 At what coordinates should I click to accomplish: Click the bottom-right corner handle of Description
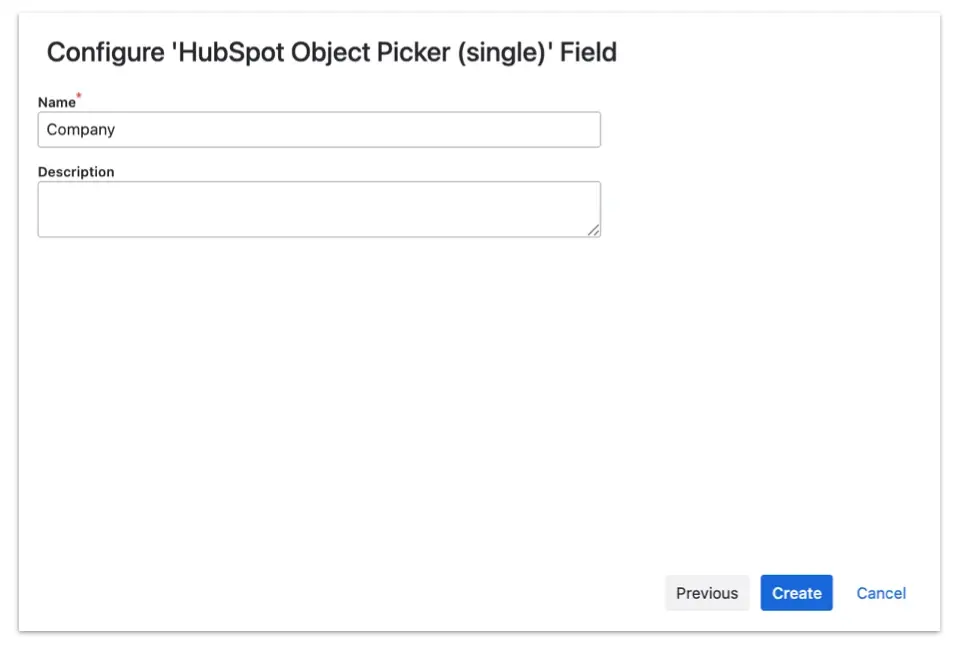pyautogui.click(x=596, y=232)
